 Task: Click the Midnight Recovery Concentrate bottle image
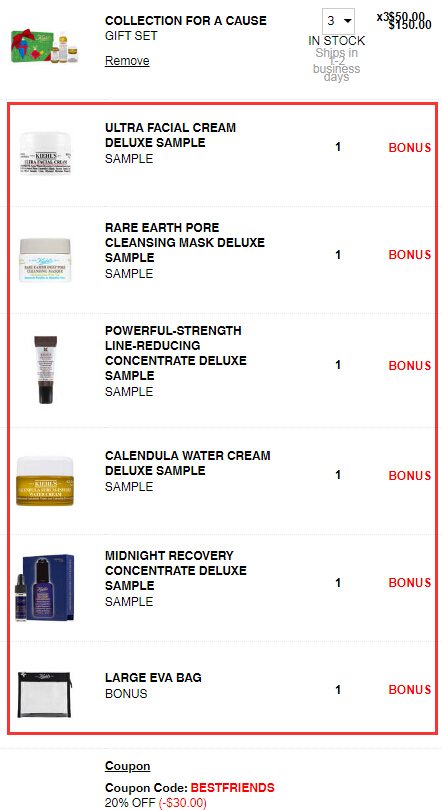tap(44, 587)
